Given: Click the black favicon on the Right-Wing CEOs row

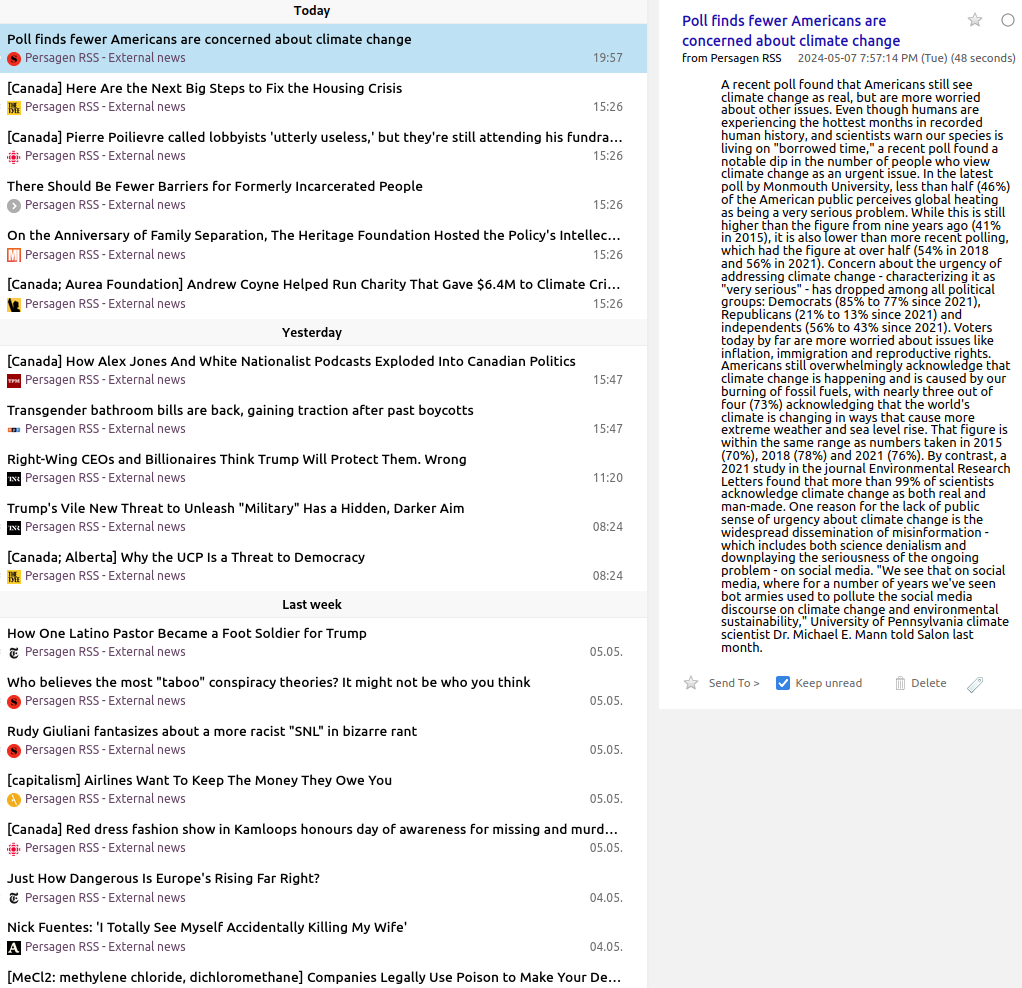Looking at the screenshot, I should pos(14,478).
